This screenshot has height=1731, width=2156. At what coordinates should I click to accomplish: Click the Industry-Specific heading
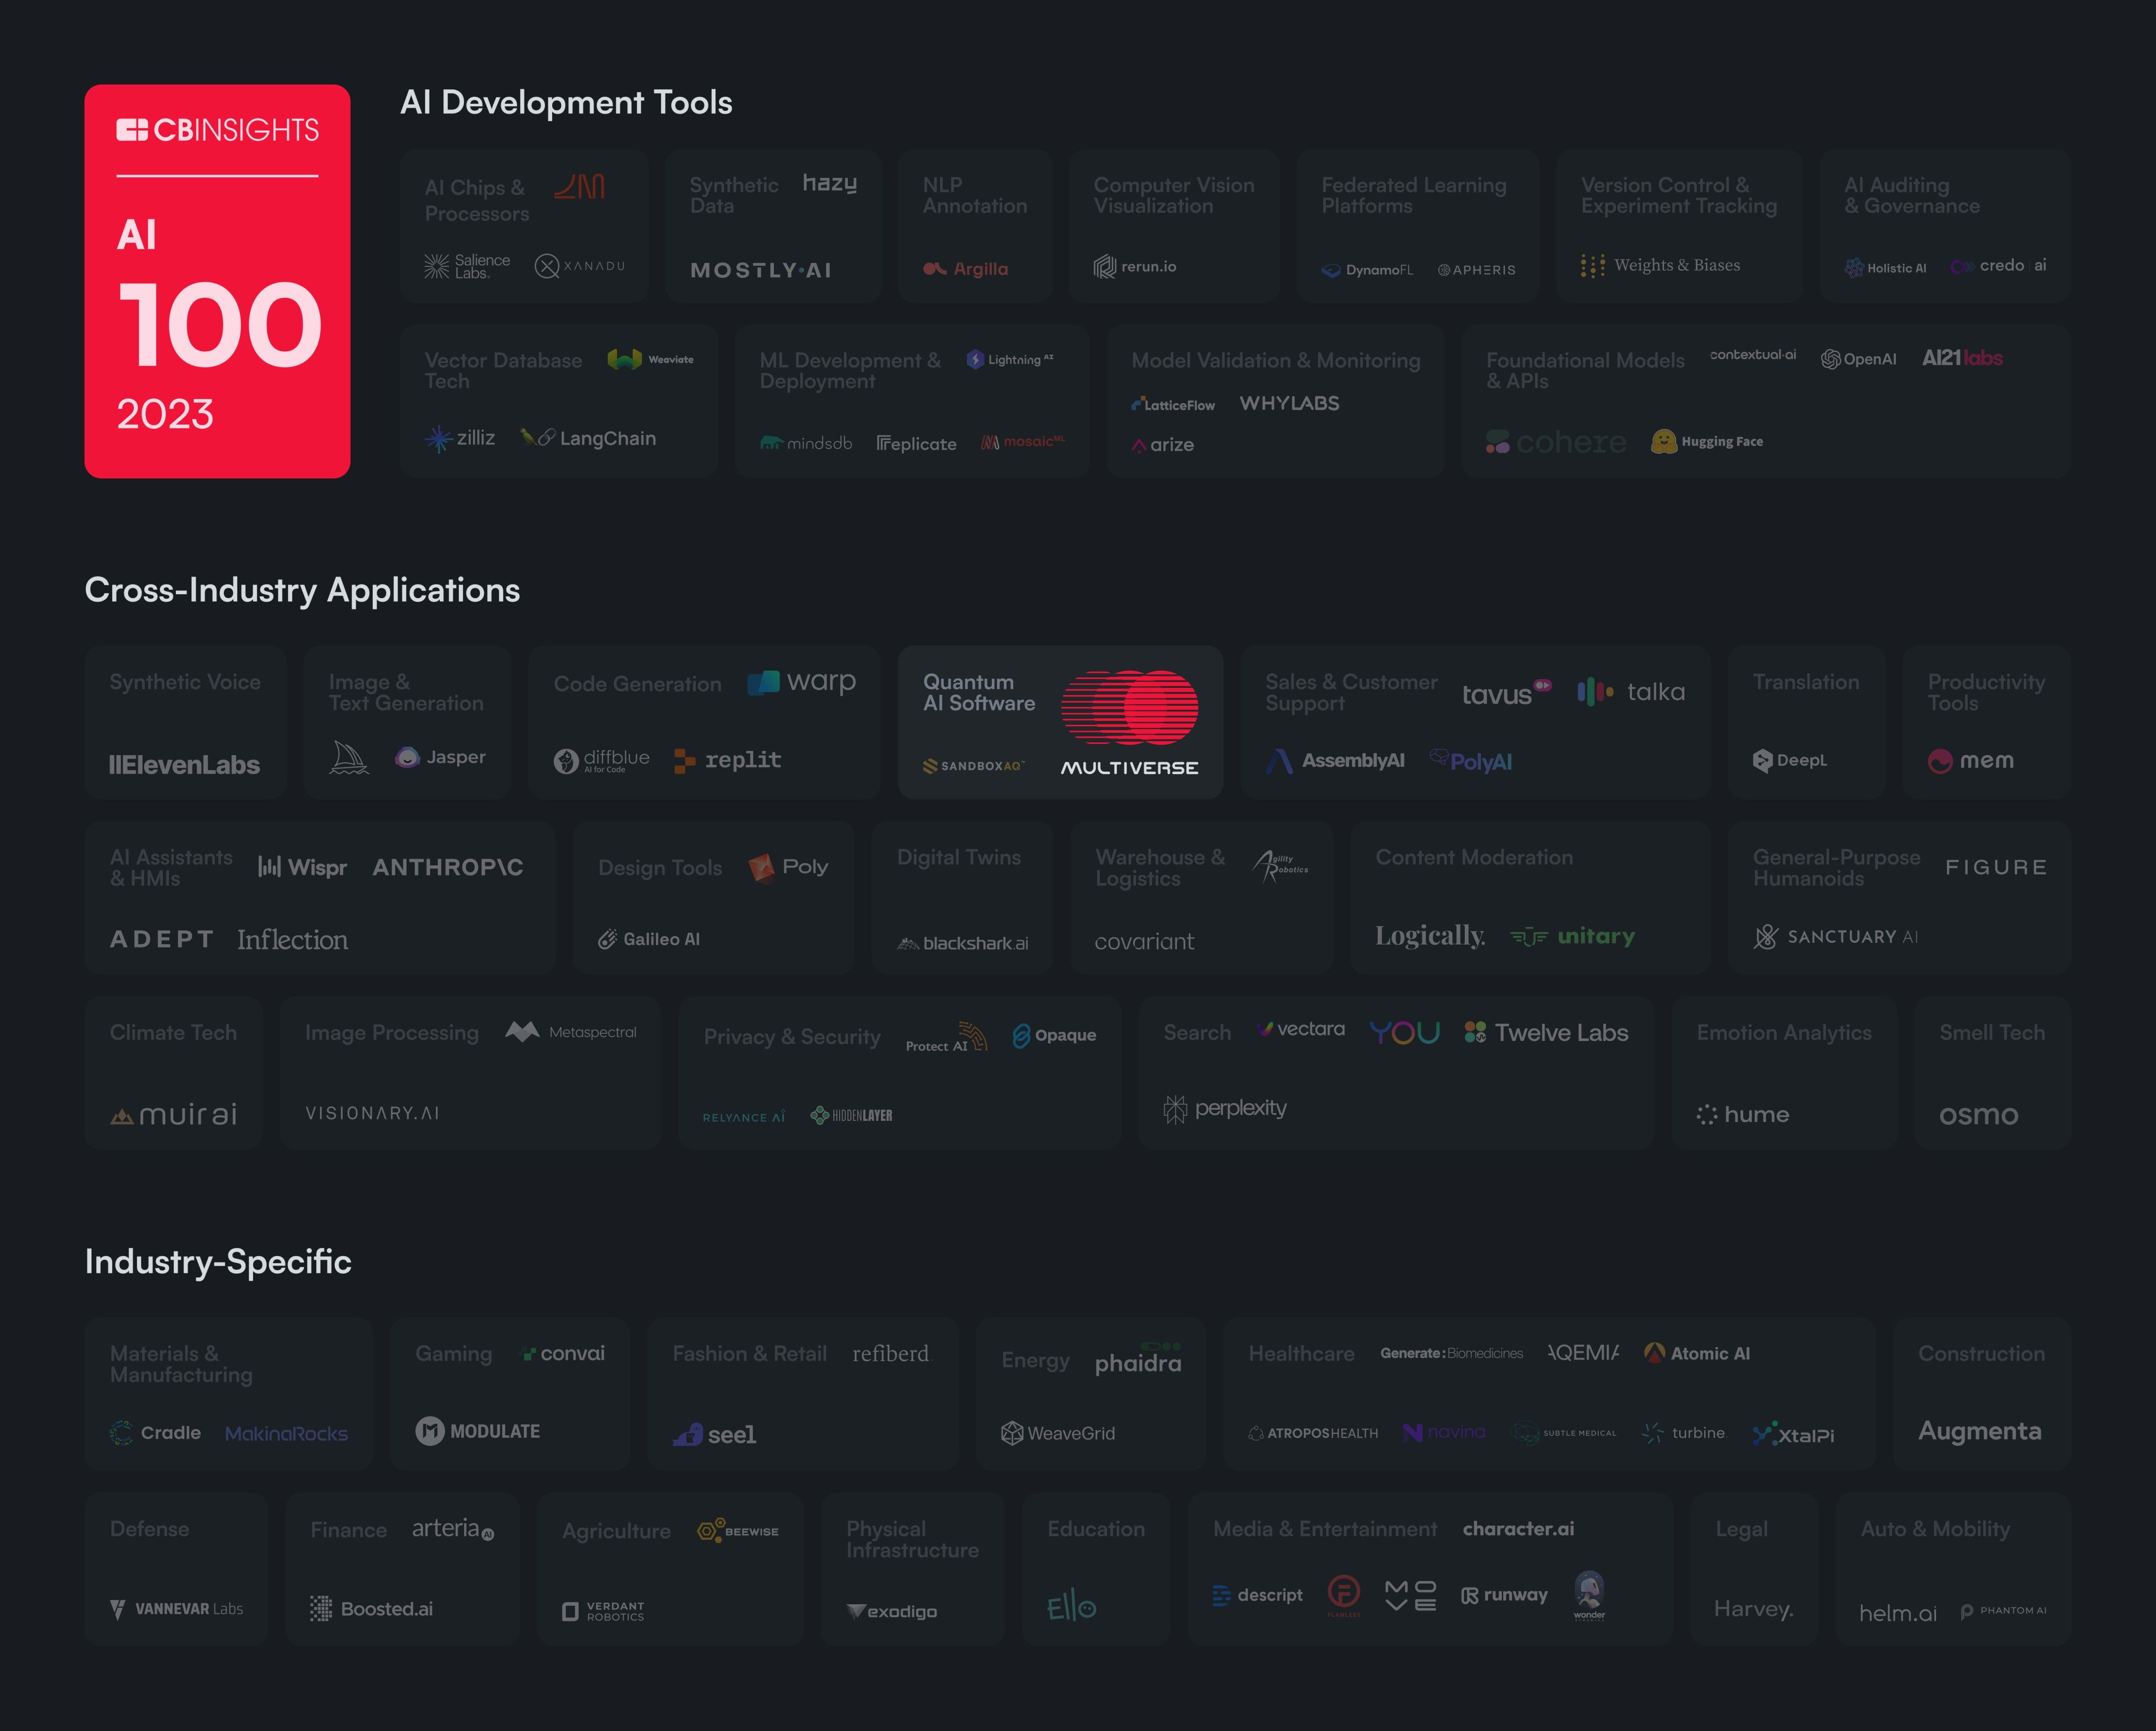tap(218, 1261)
